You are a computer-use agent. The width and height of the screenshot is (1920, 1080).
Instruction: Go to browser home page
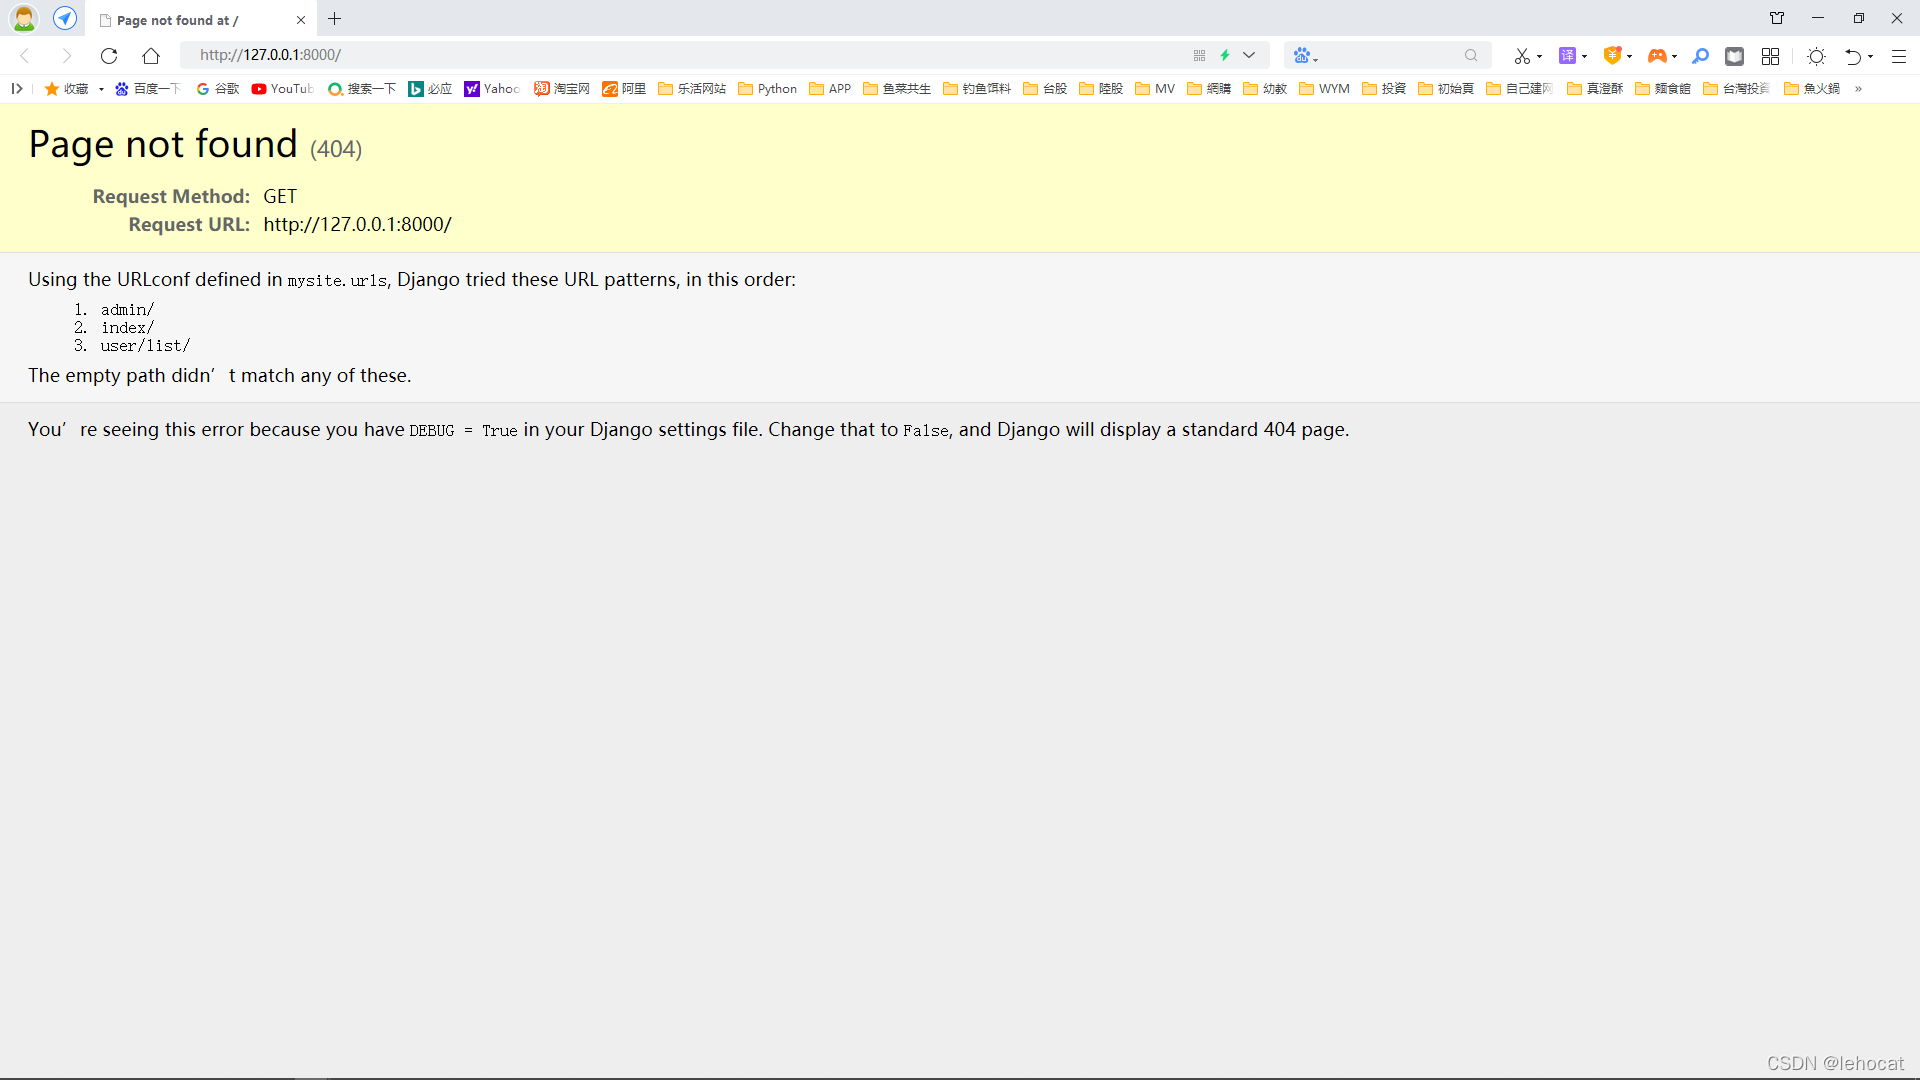coord(151,56)
